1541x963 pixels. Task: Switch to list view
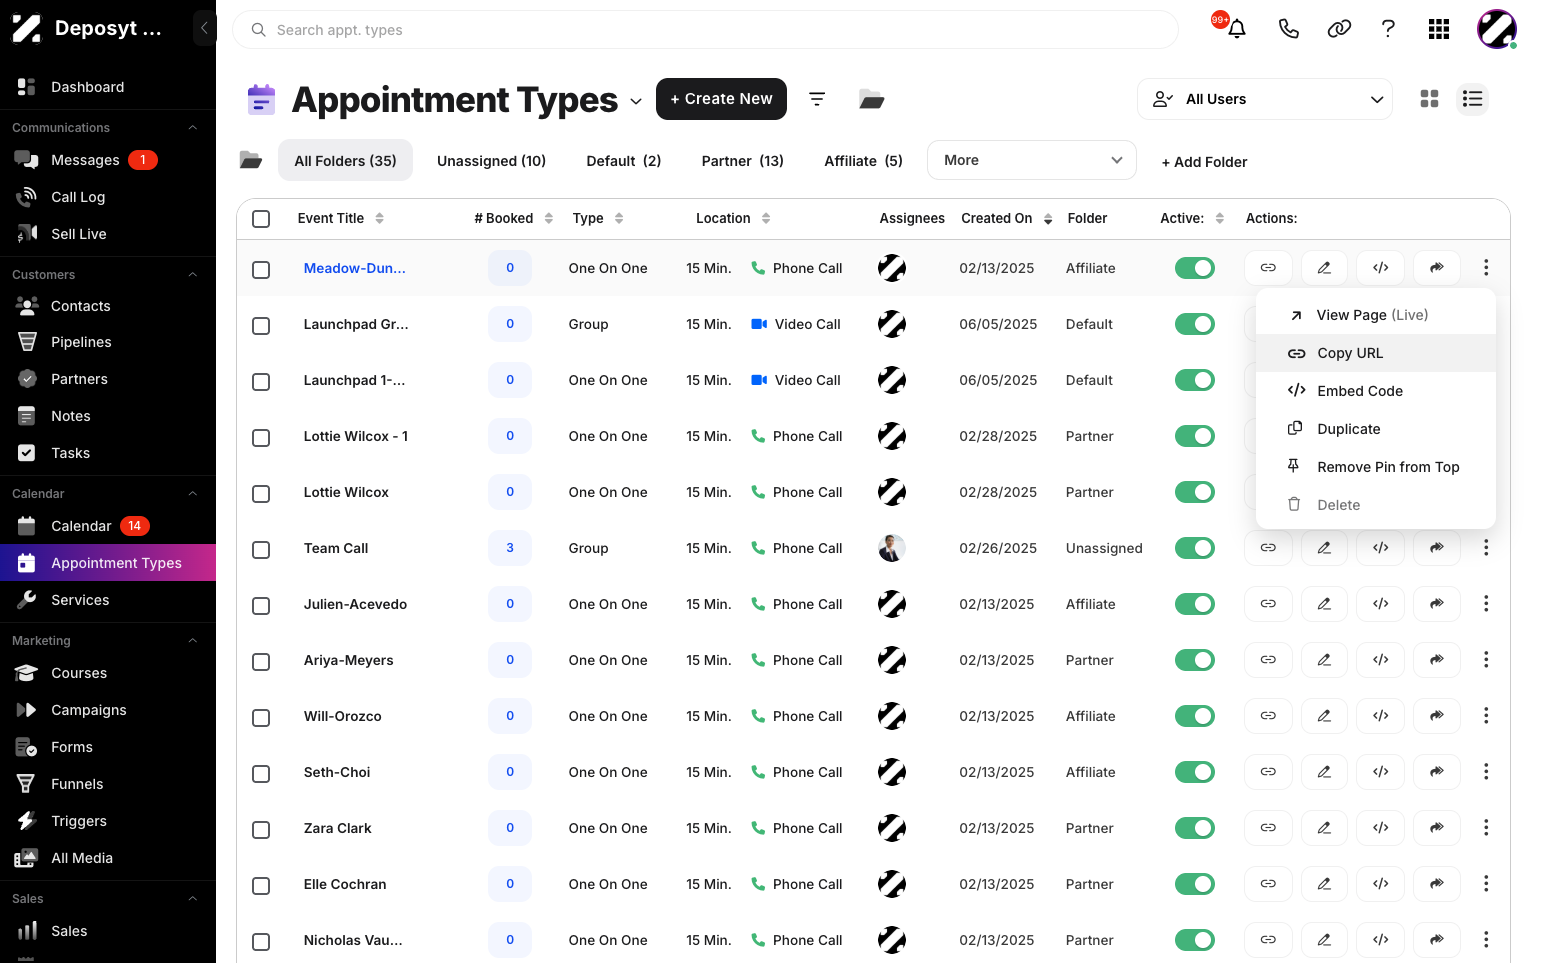point(1472,99)
